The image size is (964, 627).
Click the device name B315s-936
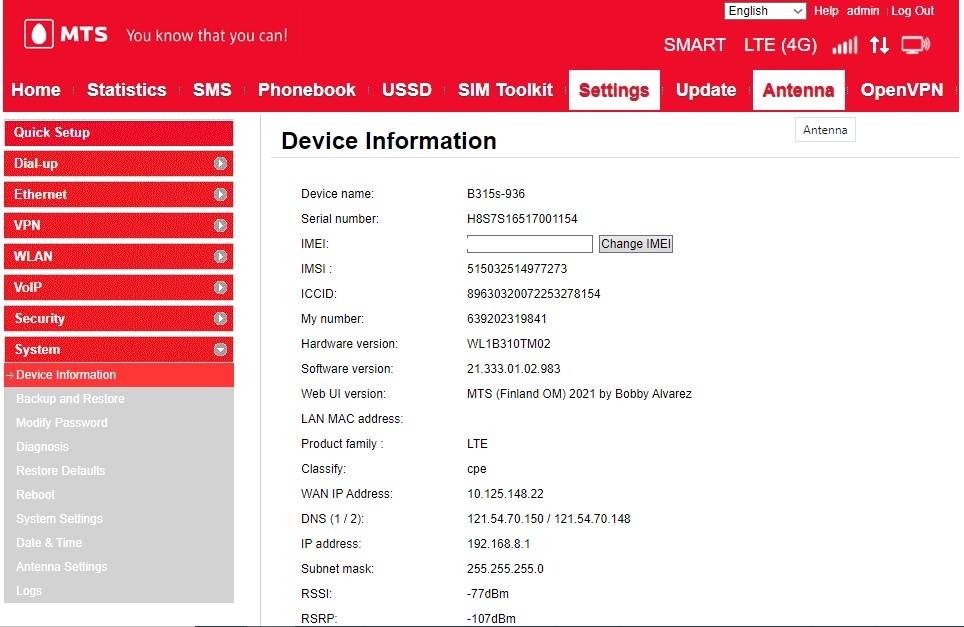point(496,194)
